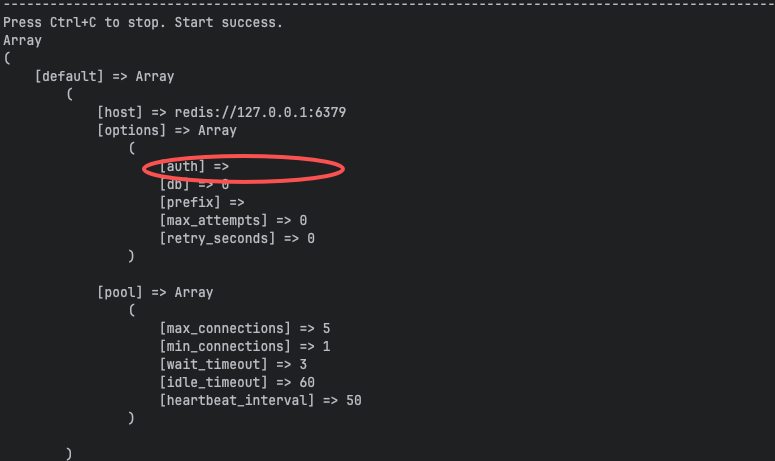Screen dimensions: 775x461
Task: Select the [max_attempts] key
Action: click(214, 220)
